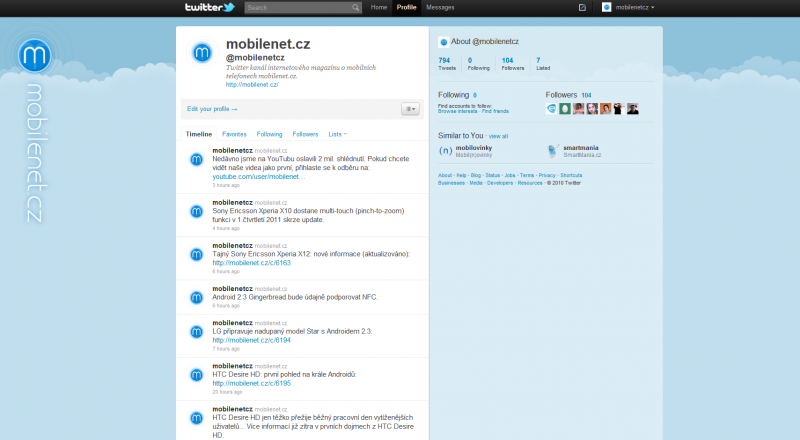
Task: Open the smartmania similar account icon
Action: pyautogui.click(x=553, y=151)
